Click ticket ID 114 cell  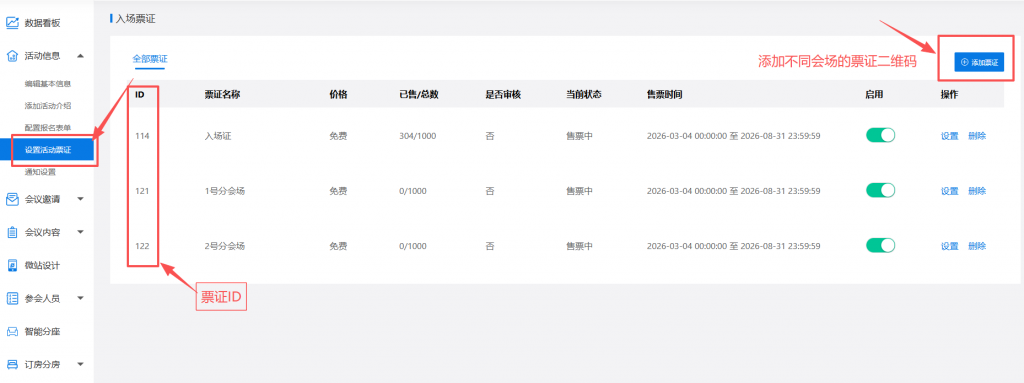click(142, 136)
